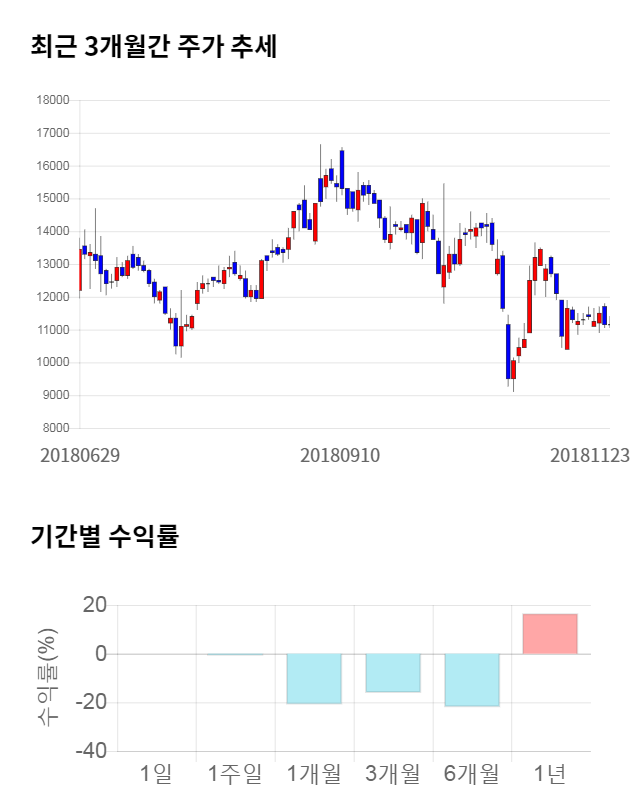Select the 1년 period label

550,773
